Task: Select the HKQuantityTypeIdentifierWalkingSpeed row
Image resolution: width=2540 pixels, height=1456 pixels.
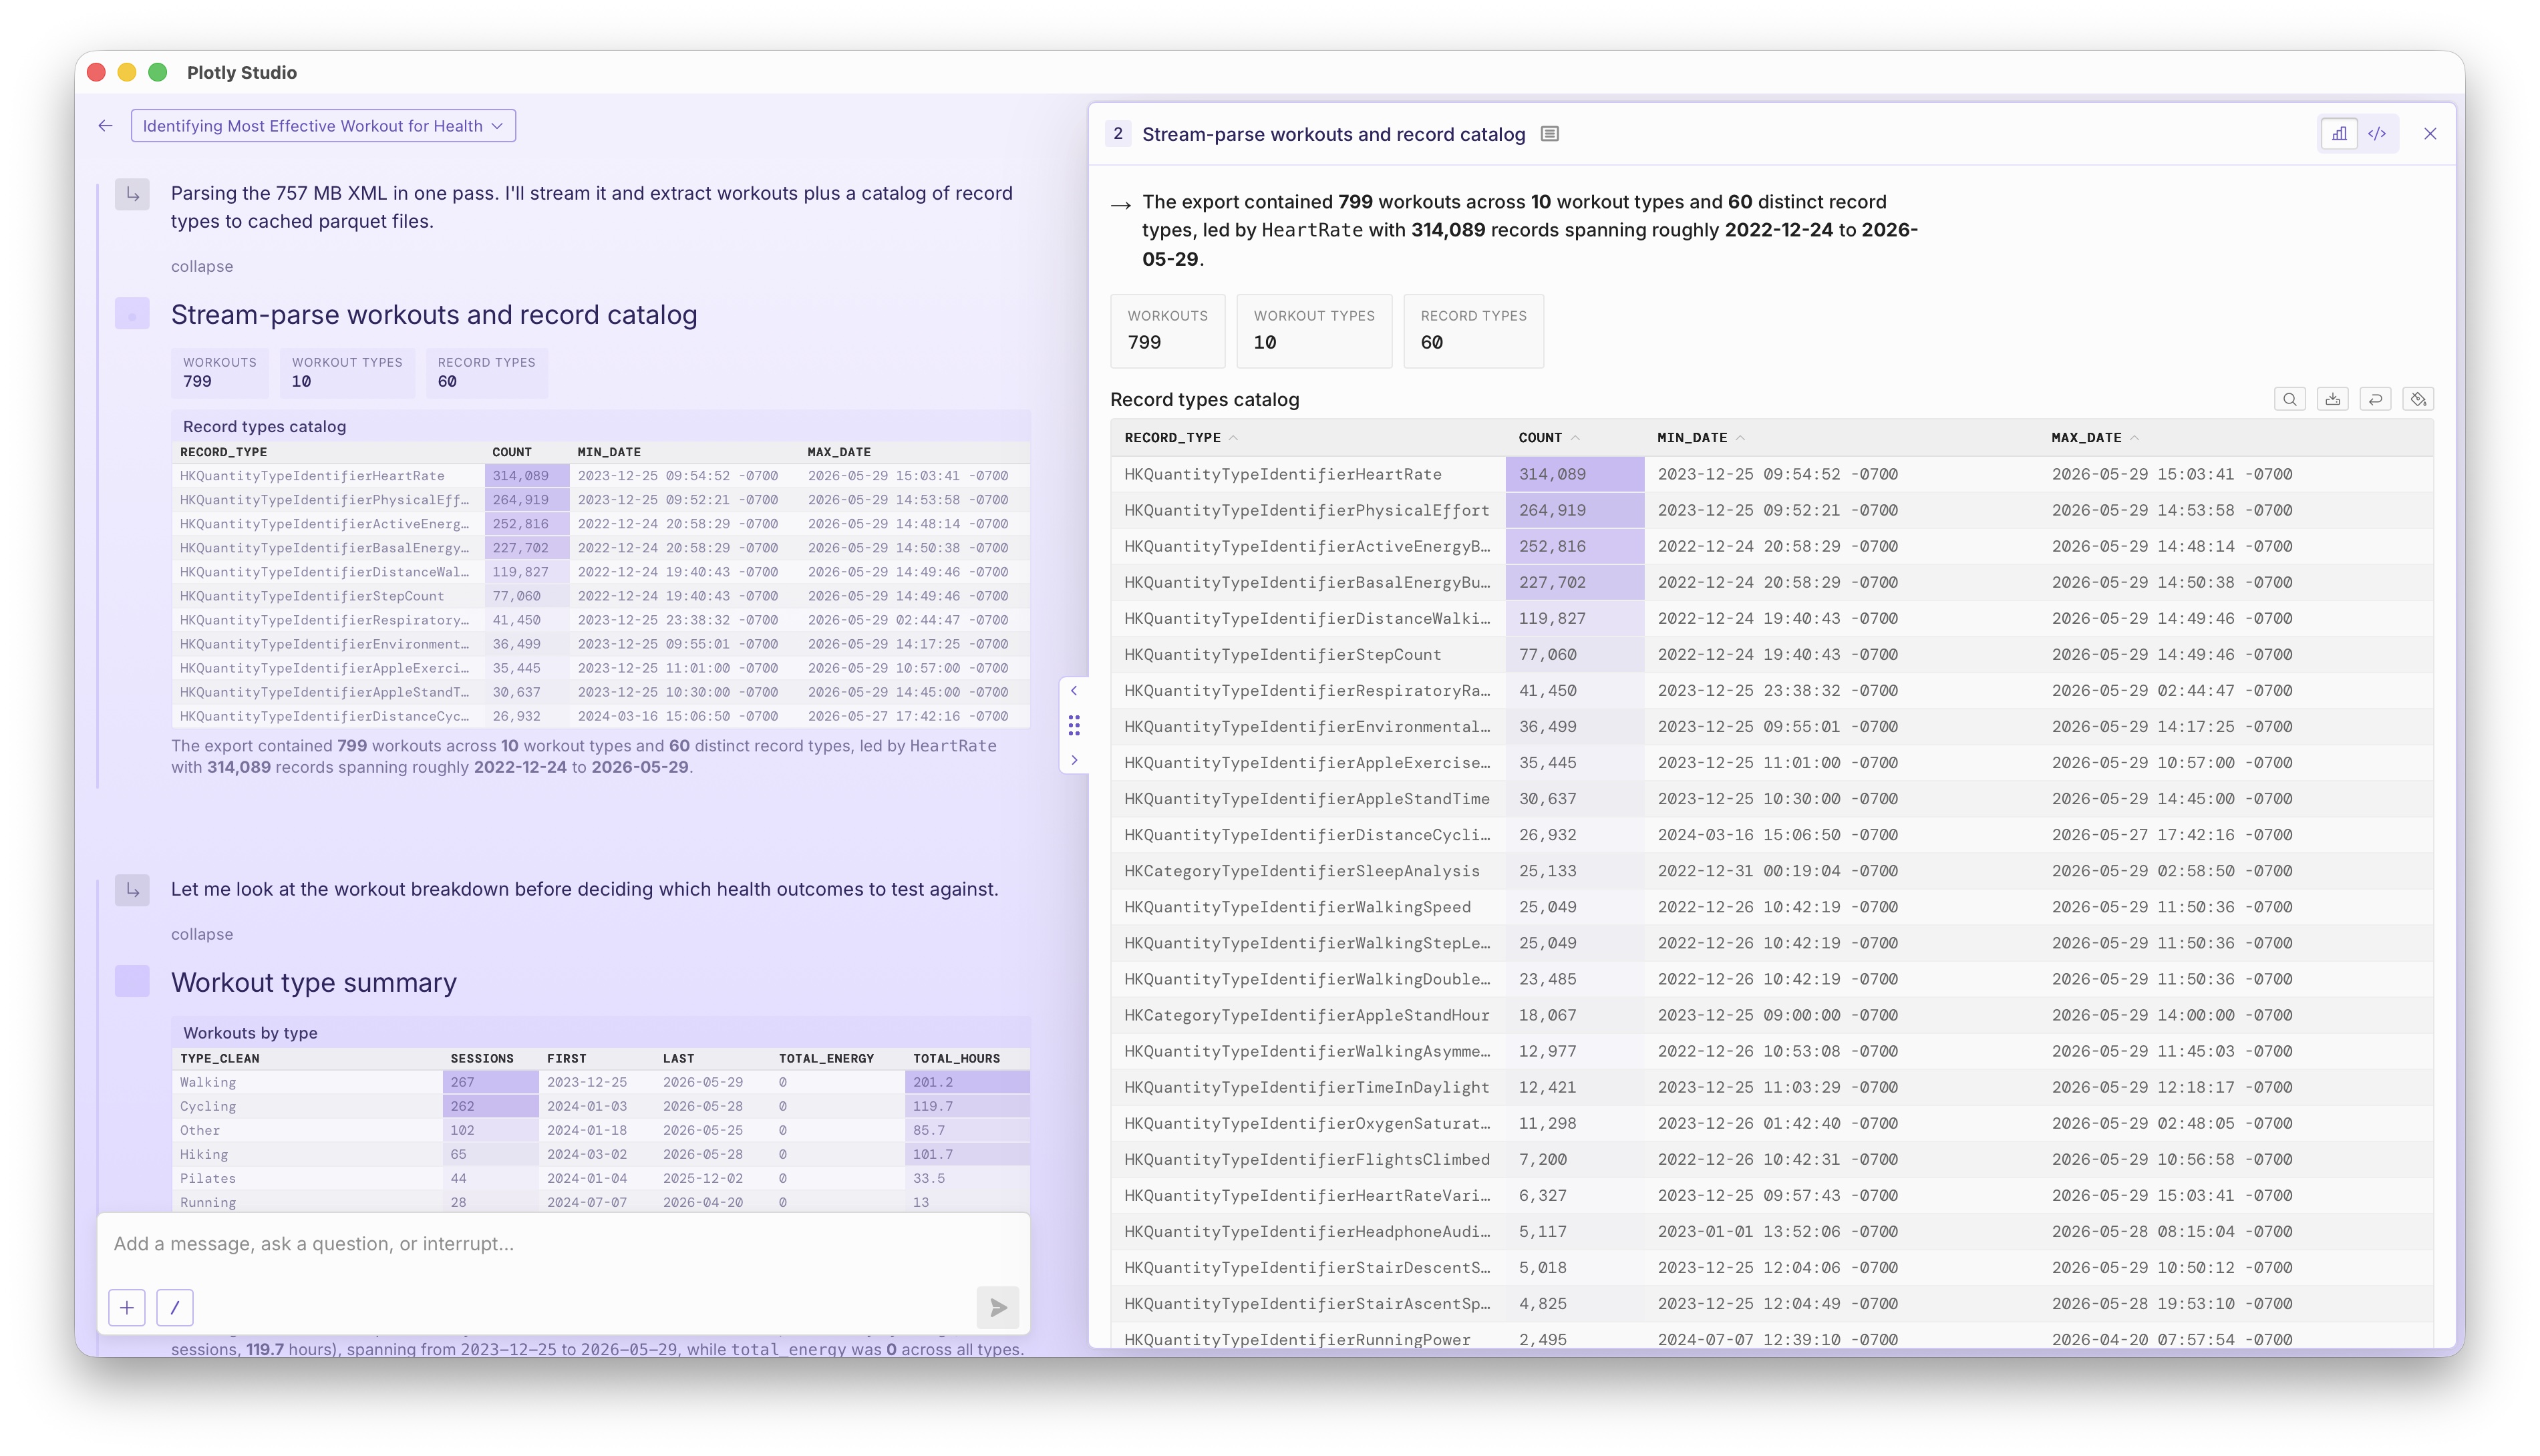Action: (x=1772, y=907)
